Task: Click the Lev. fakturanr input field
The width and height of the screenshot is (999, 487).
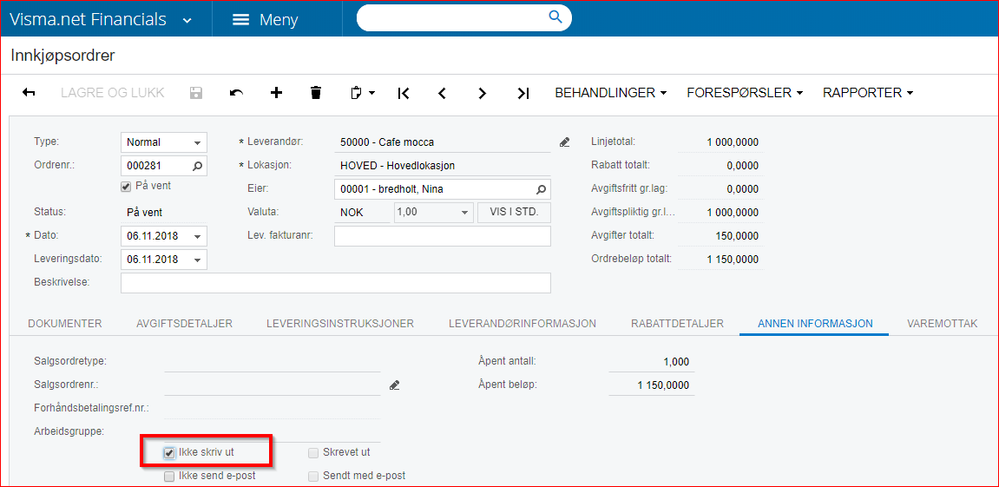Action: (x=442, y=236)
